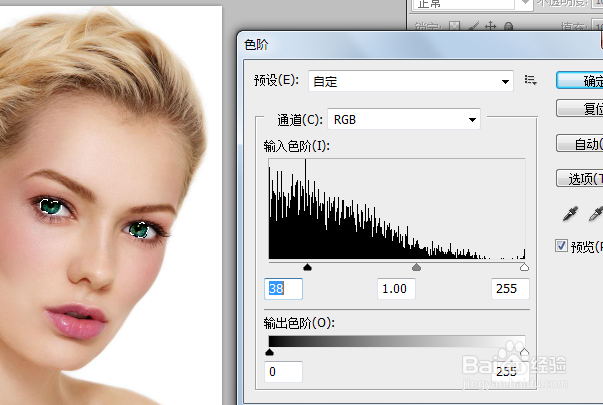This screenshot has height=405, width=603.
Task: Toggle lock all padlock icon
Action: coord(508,27)
